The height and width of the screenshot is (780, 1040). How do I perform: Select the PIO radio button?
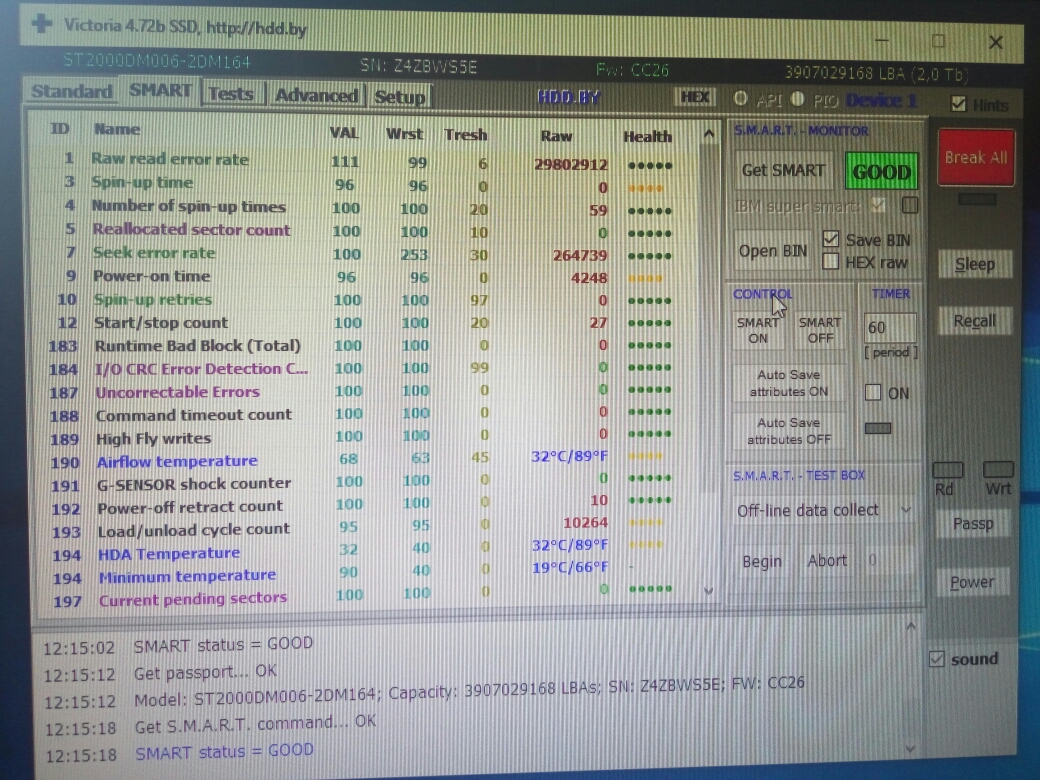click(x=797, y=99)
